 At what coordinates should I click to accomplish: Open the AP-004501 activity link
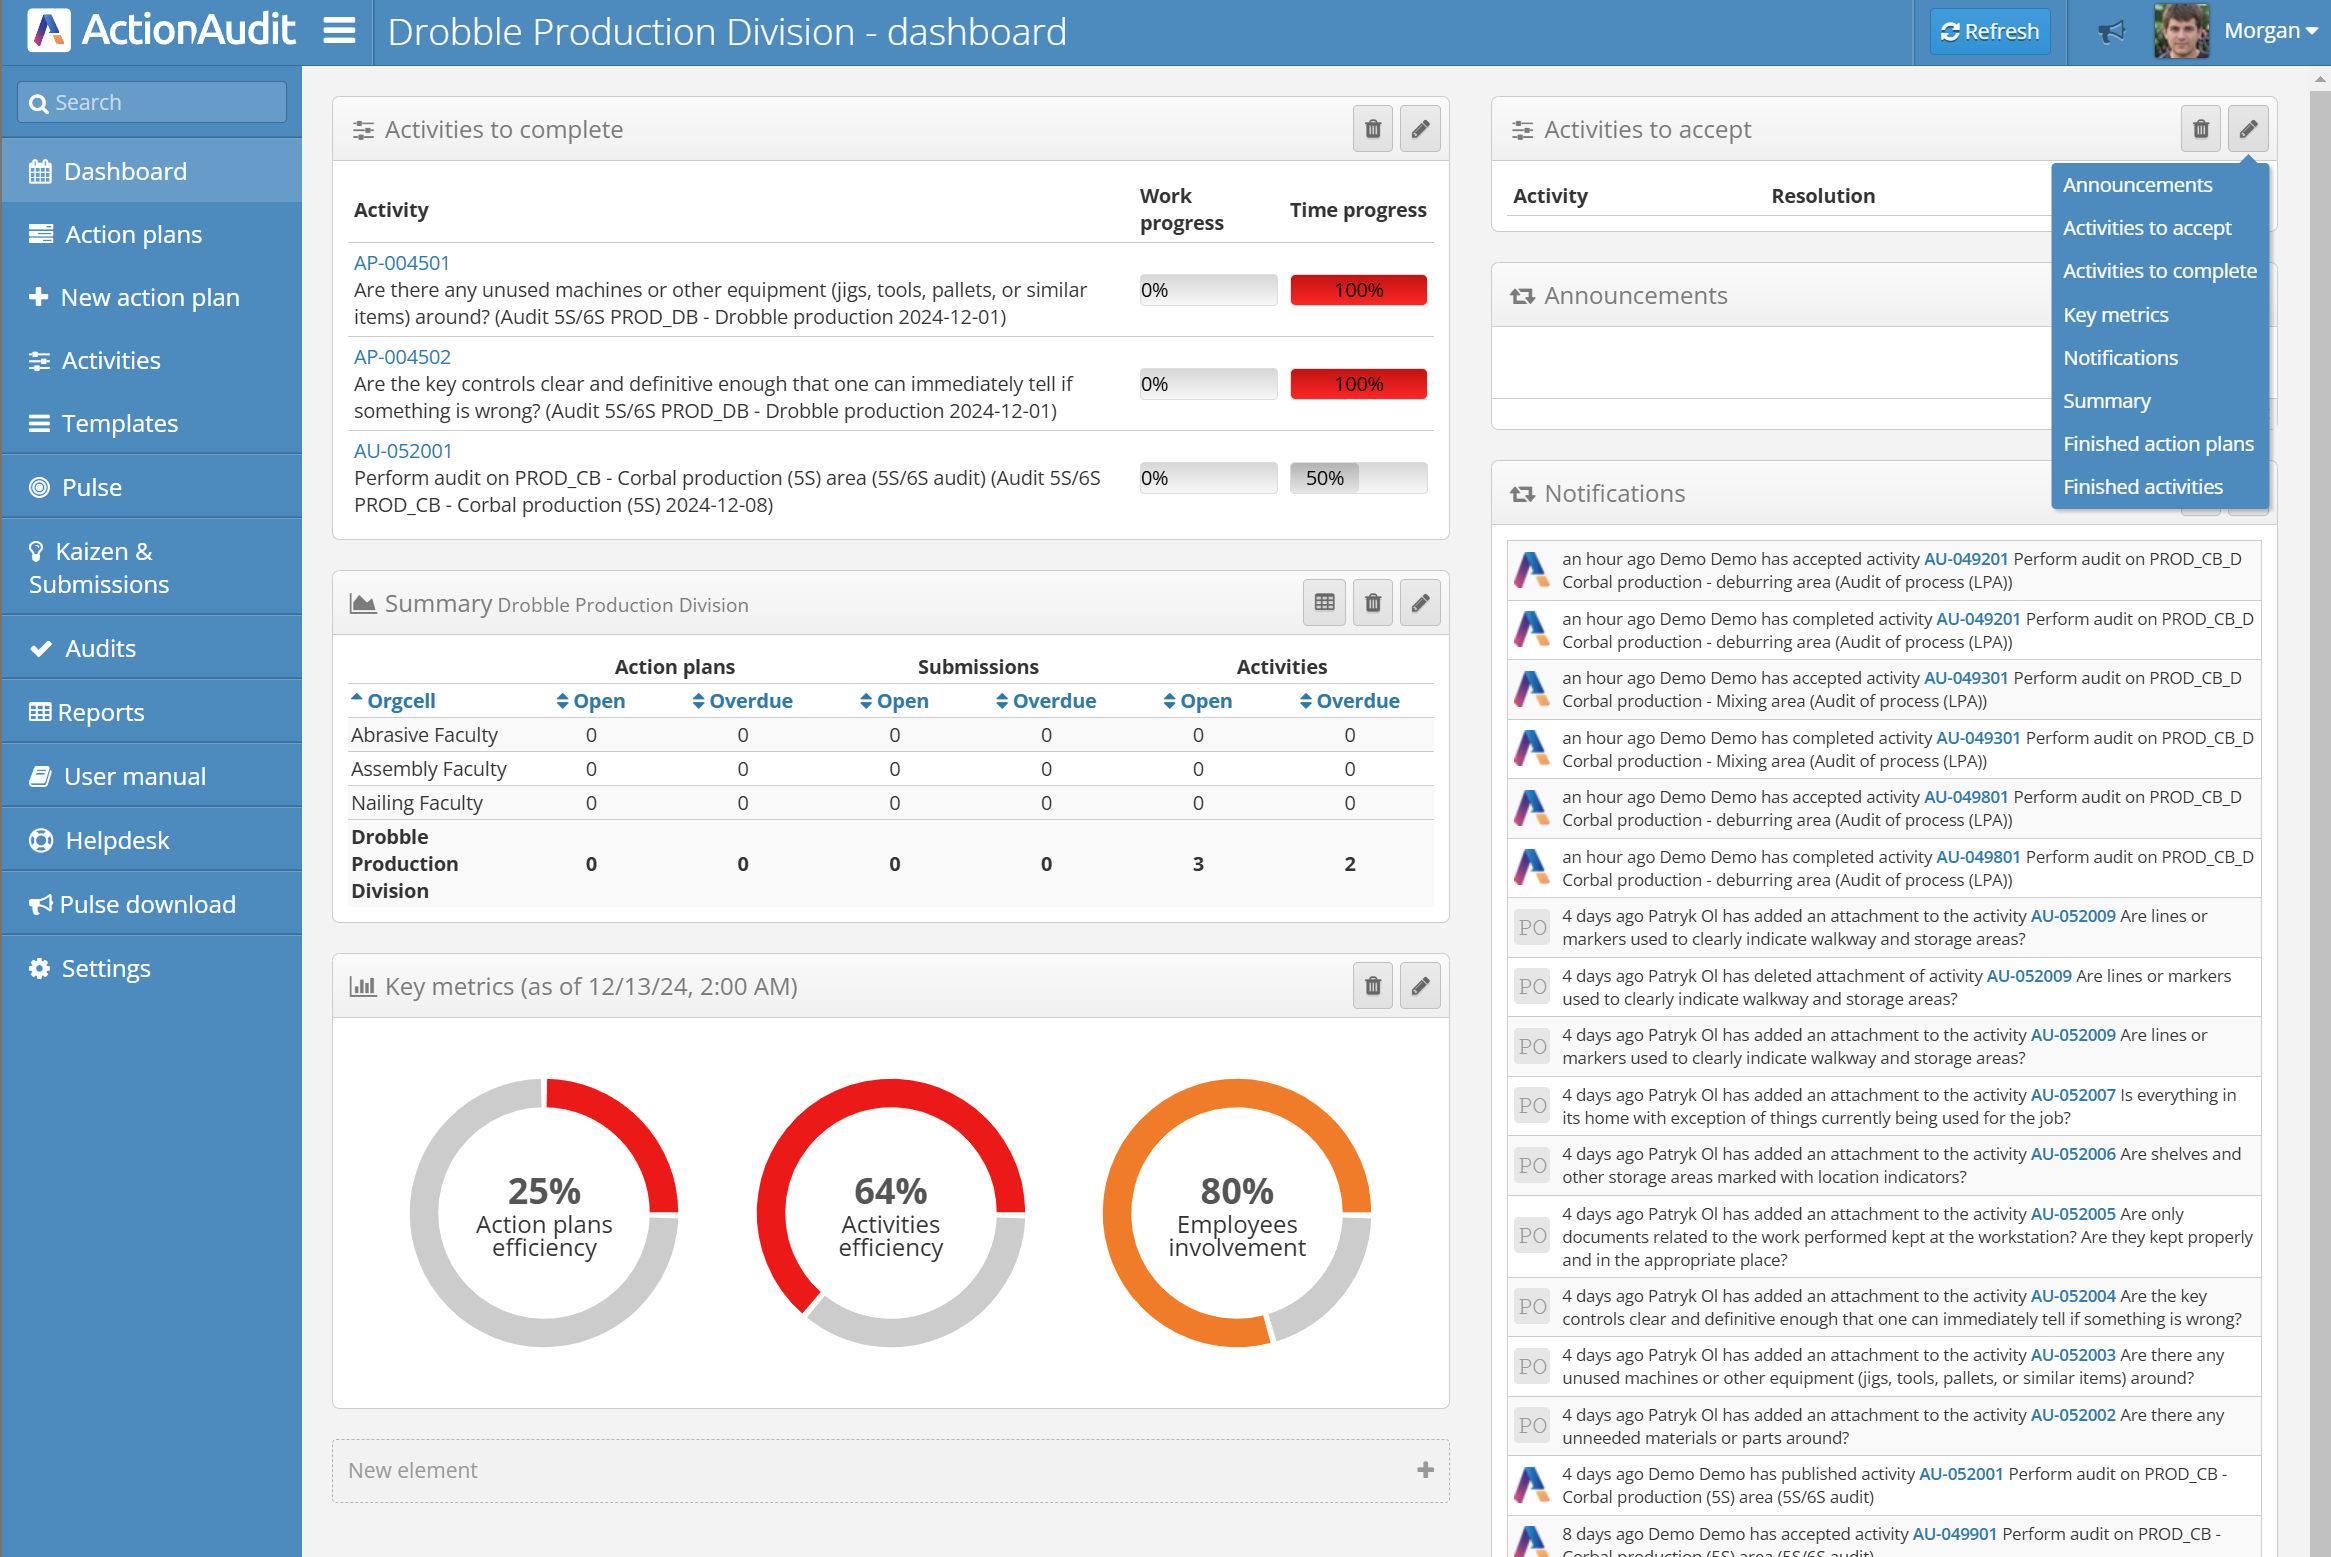[402, 263]
